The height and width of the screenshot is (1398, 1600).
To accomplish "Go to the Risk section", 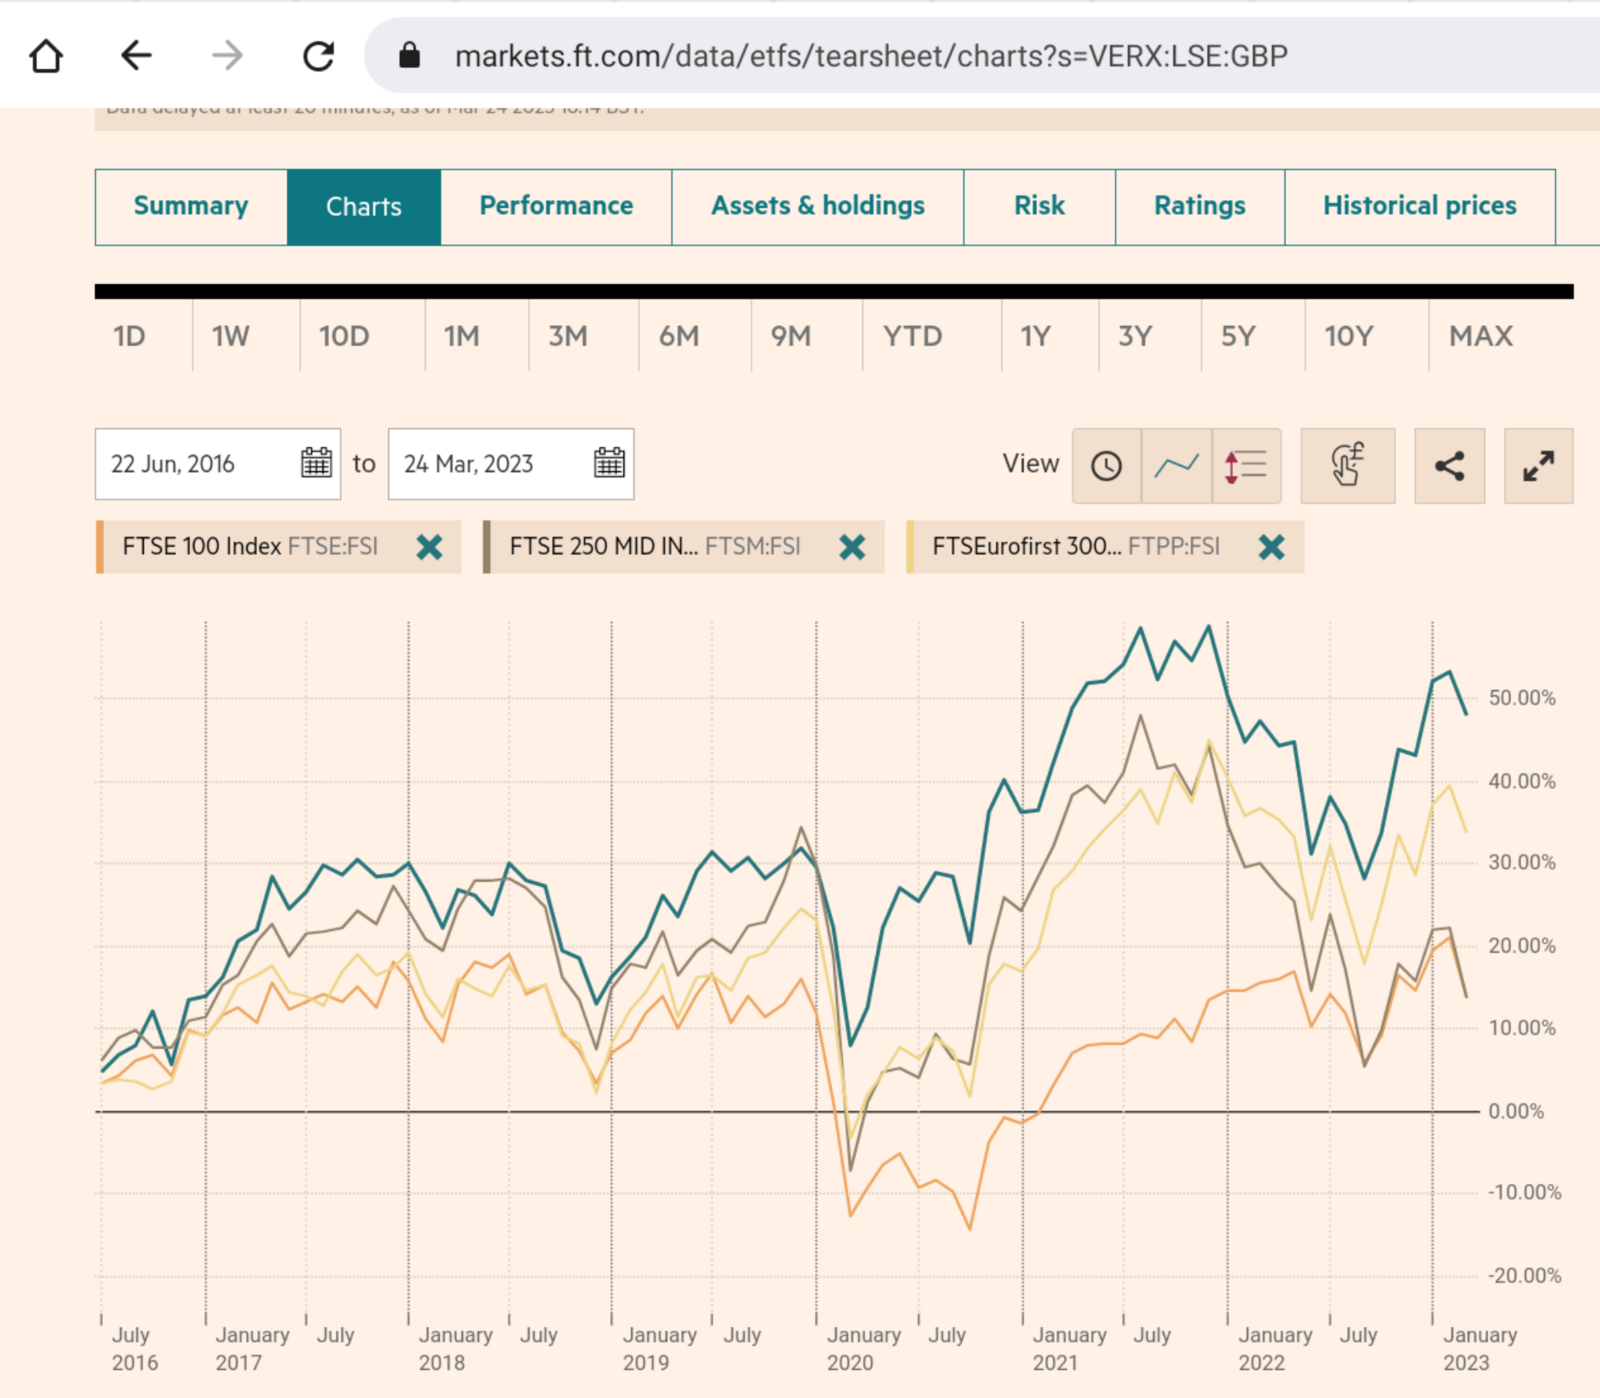I will [x=1040, y=206].
